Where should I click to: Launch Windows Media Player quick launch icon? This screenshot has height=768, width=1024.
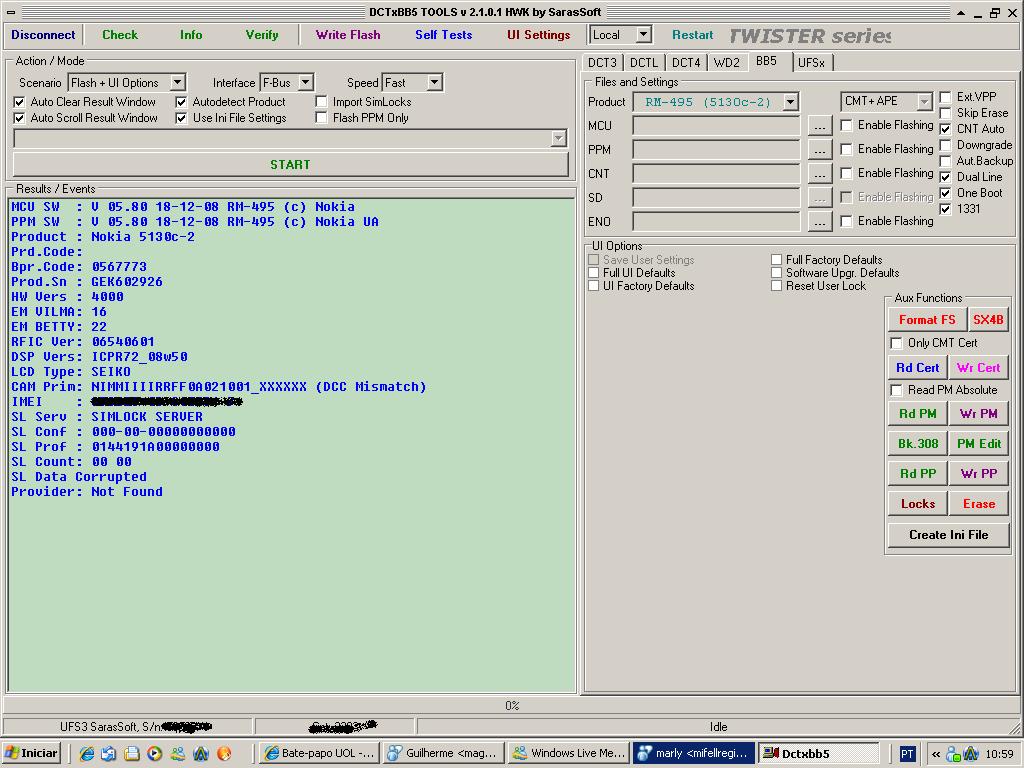[155, 753]
